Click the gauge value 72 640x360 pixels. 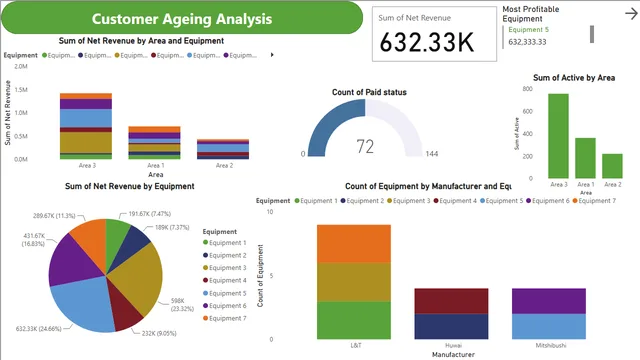(x=365, y=147)
